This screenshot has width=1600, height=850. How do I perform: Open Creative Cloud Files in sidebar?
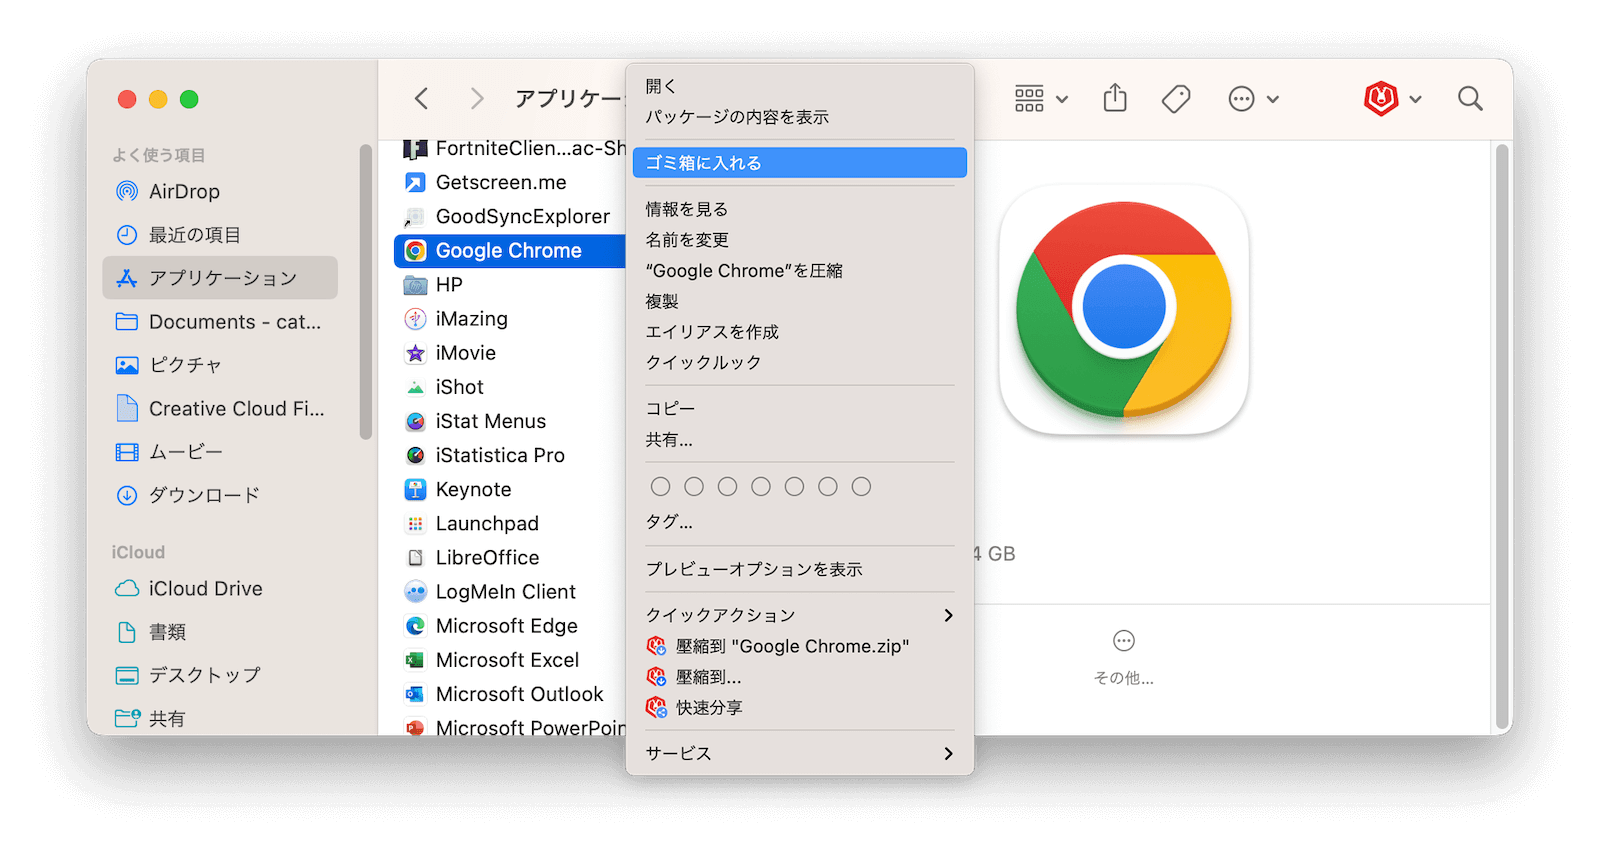[x=220, y=408]
